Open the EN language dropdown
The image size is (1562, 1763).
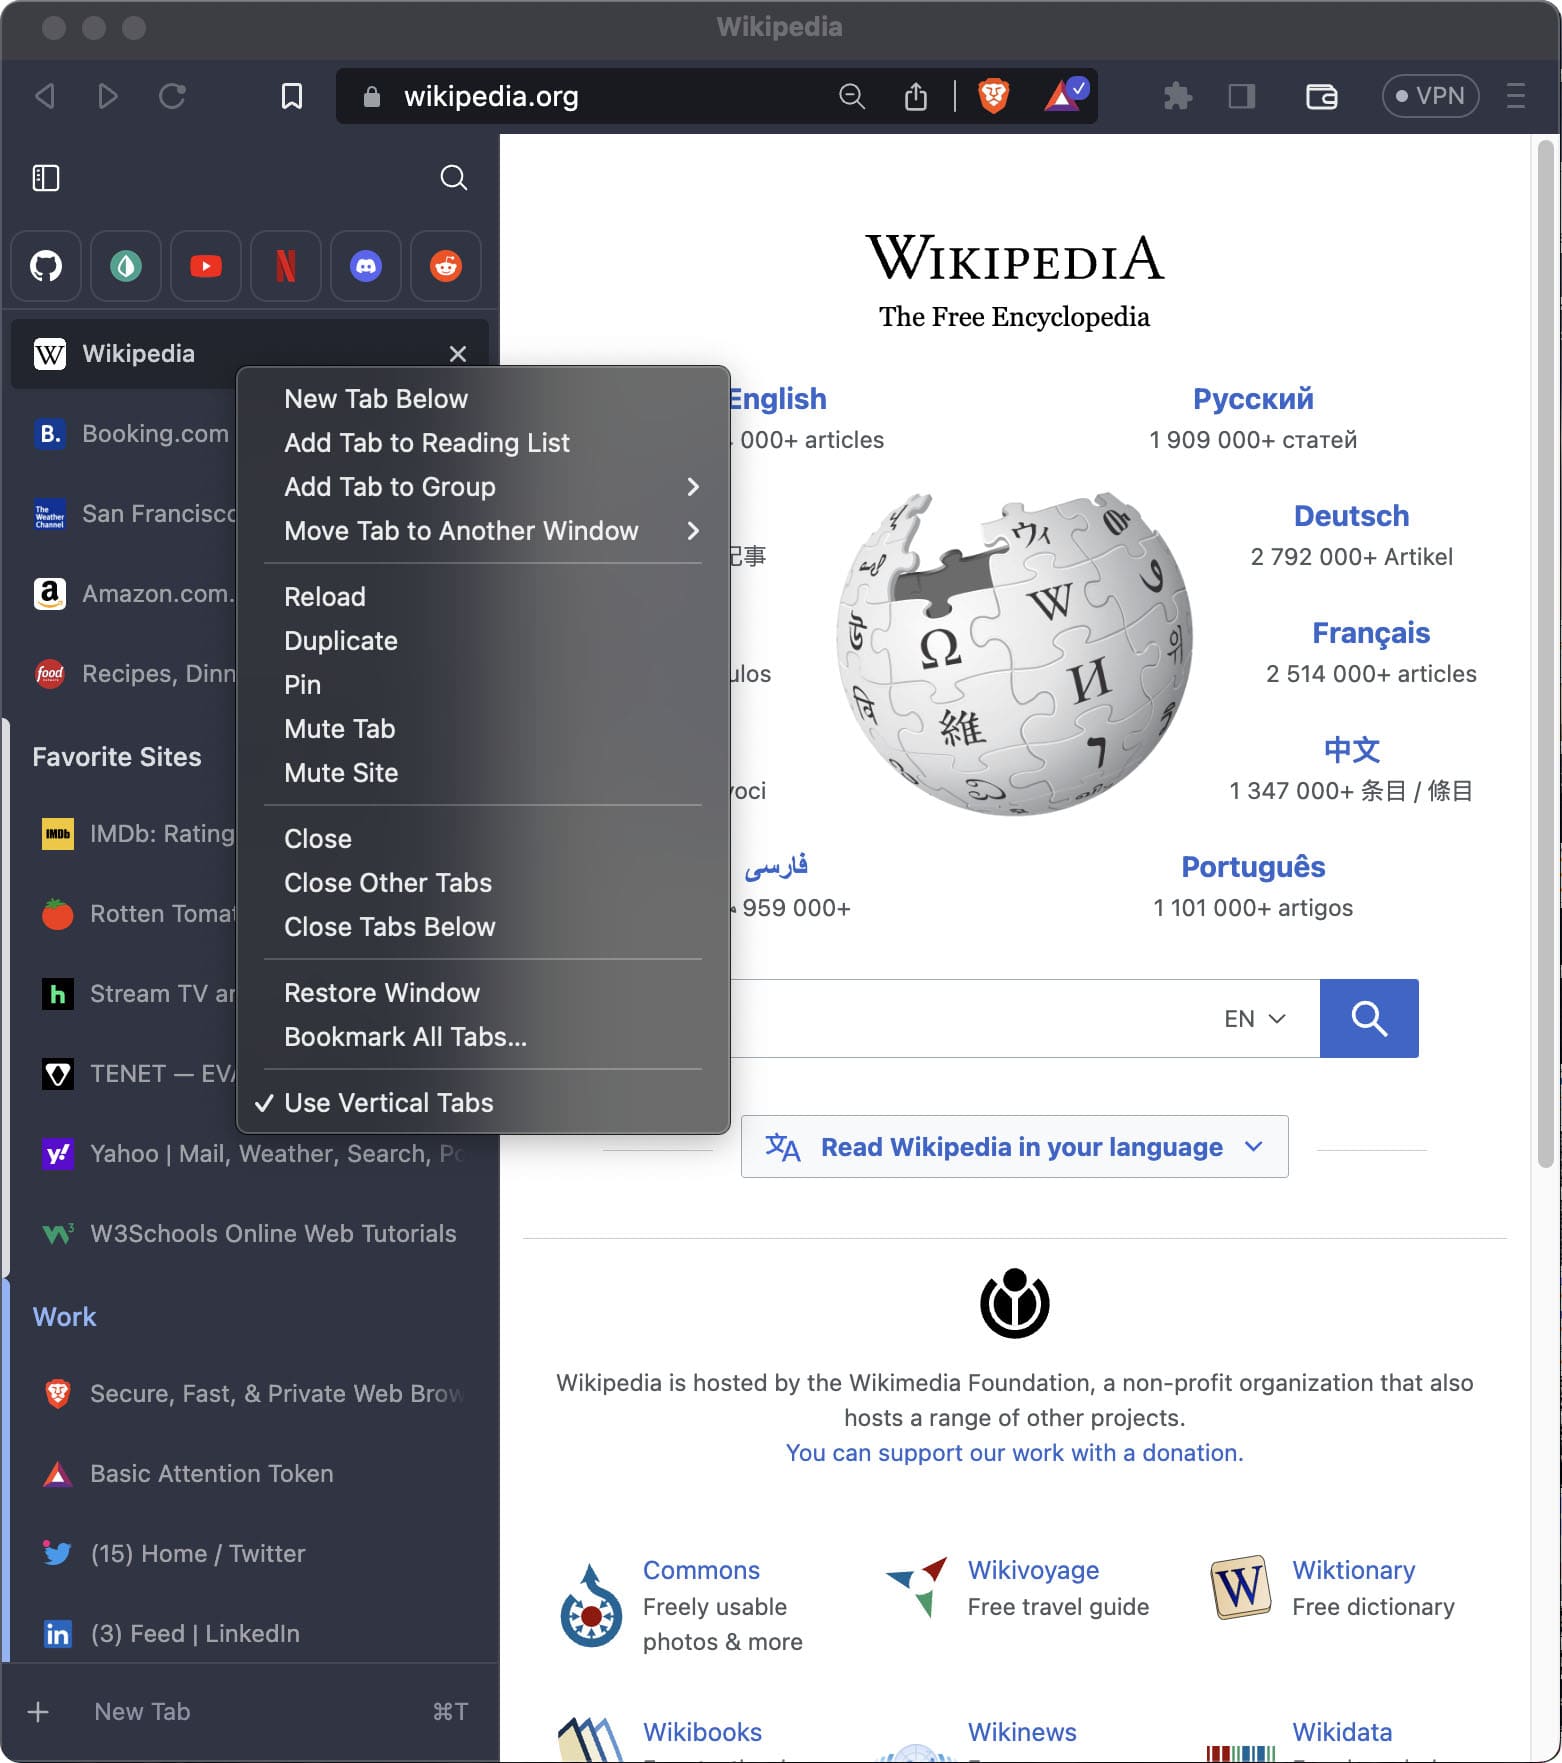pos(1255,1019)
